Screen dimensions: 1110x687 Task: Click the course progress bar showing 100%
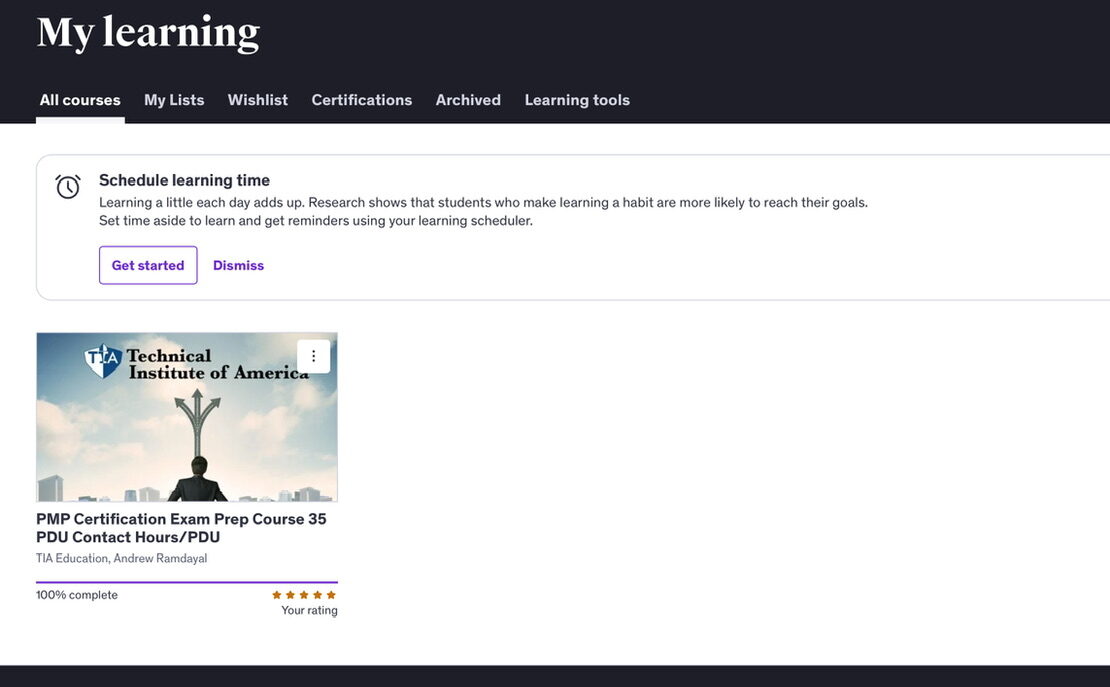187,582
